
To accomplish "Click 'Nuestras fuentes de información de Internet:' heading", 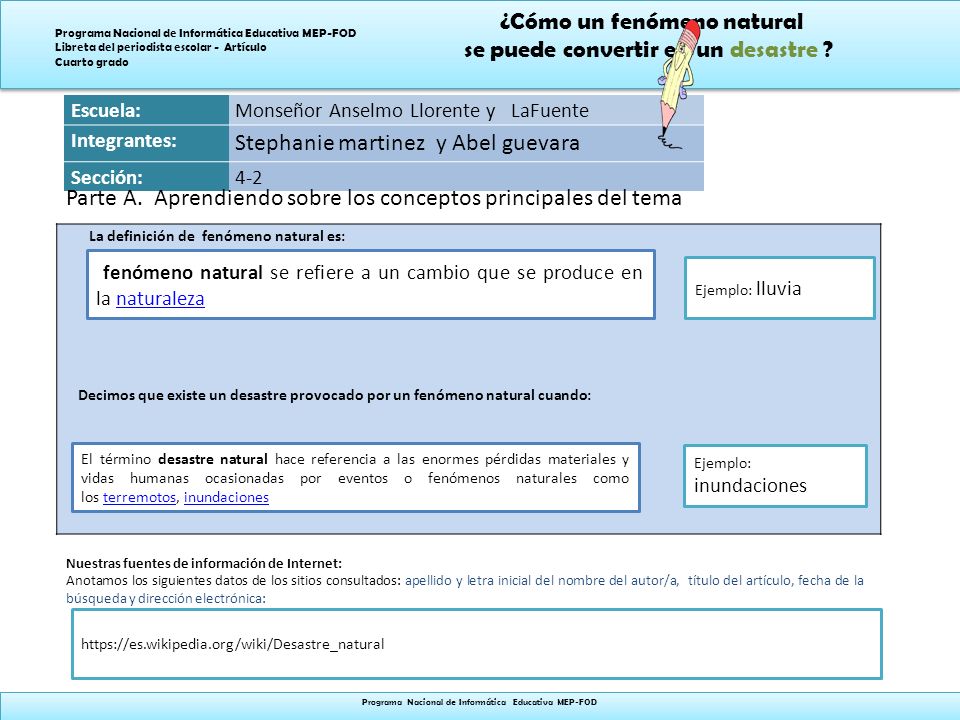I will (x=204, y=563).
